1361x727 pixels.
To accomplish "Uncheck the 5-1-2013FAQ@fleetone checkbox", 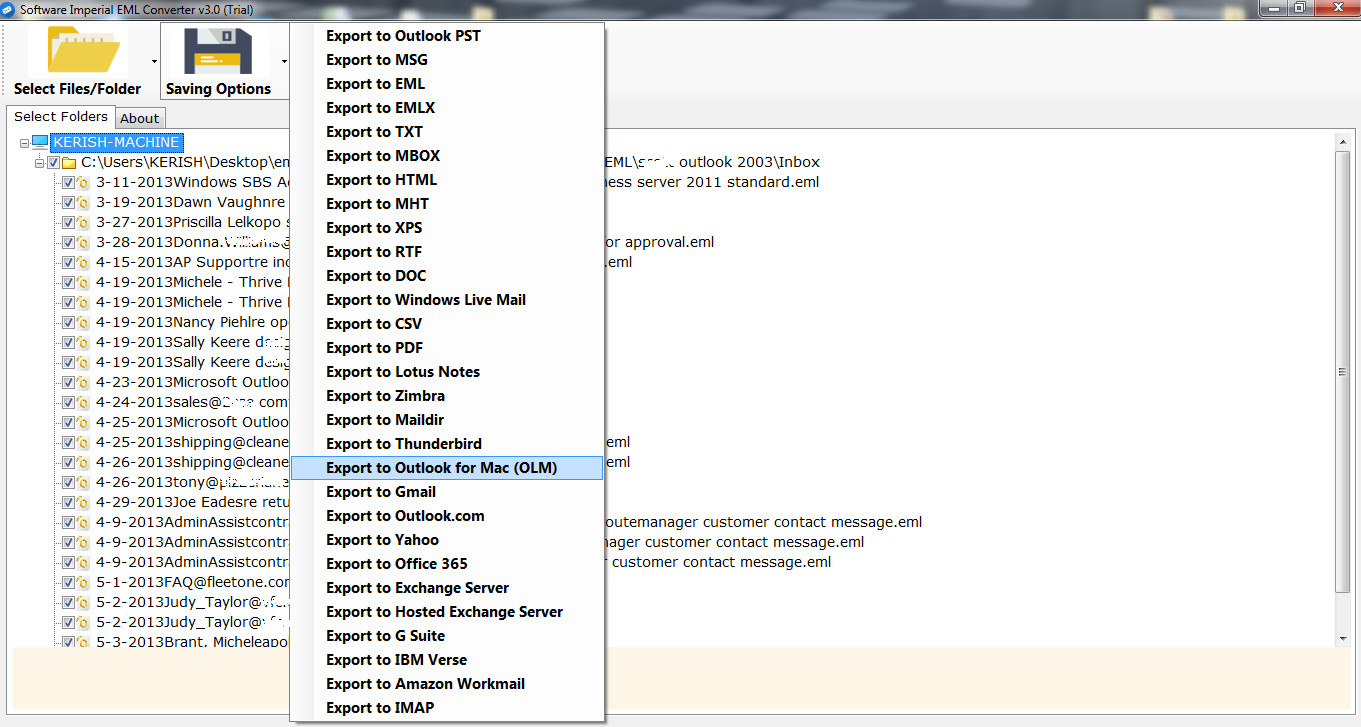I will coord(69,582).
